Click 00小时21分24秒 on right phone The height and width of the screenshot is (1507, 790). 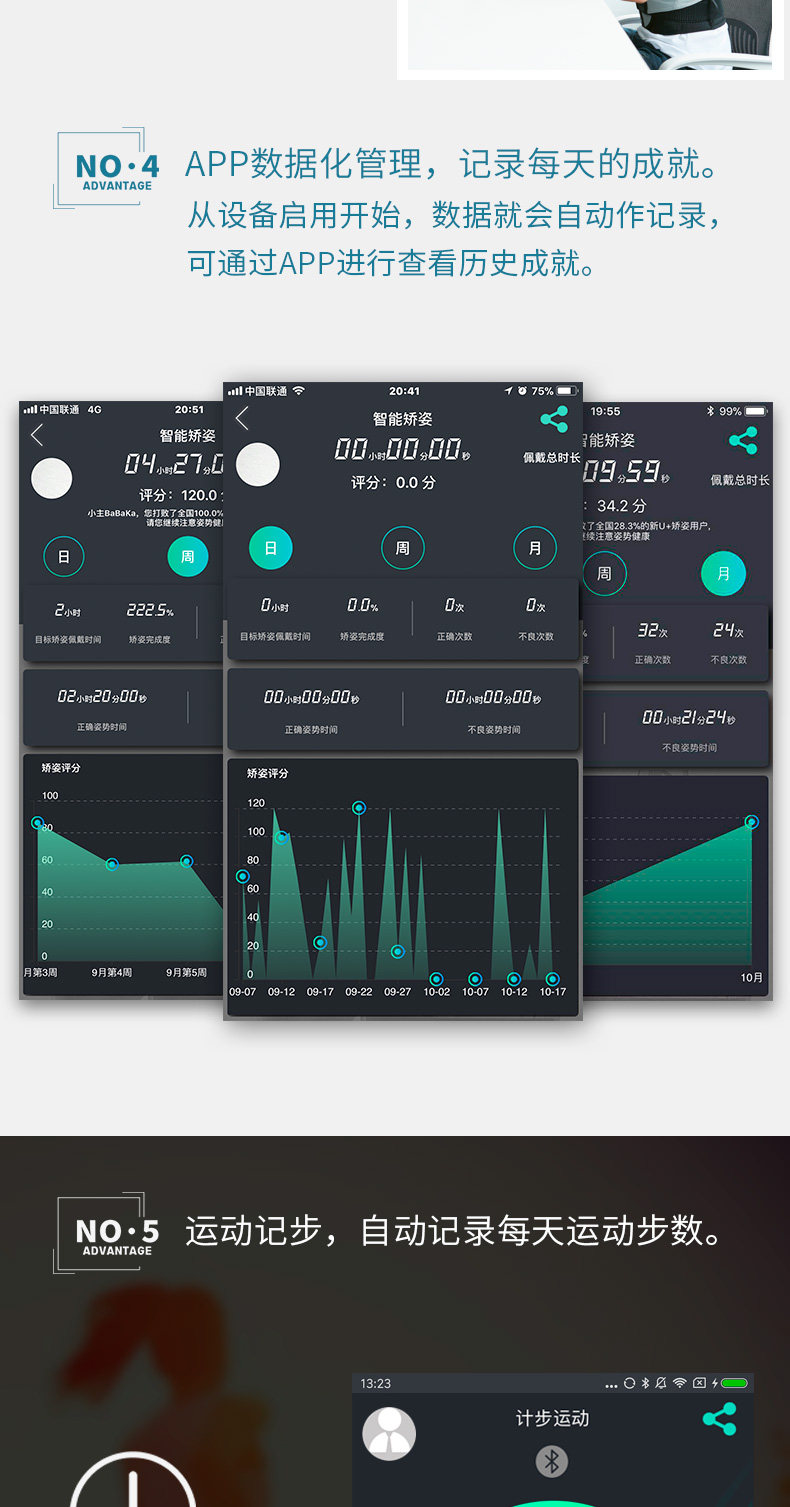pos(689,718)
